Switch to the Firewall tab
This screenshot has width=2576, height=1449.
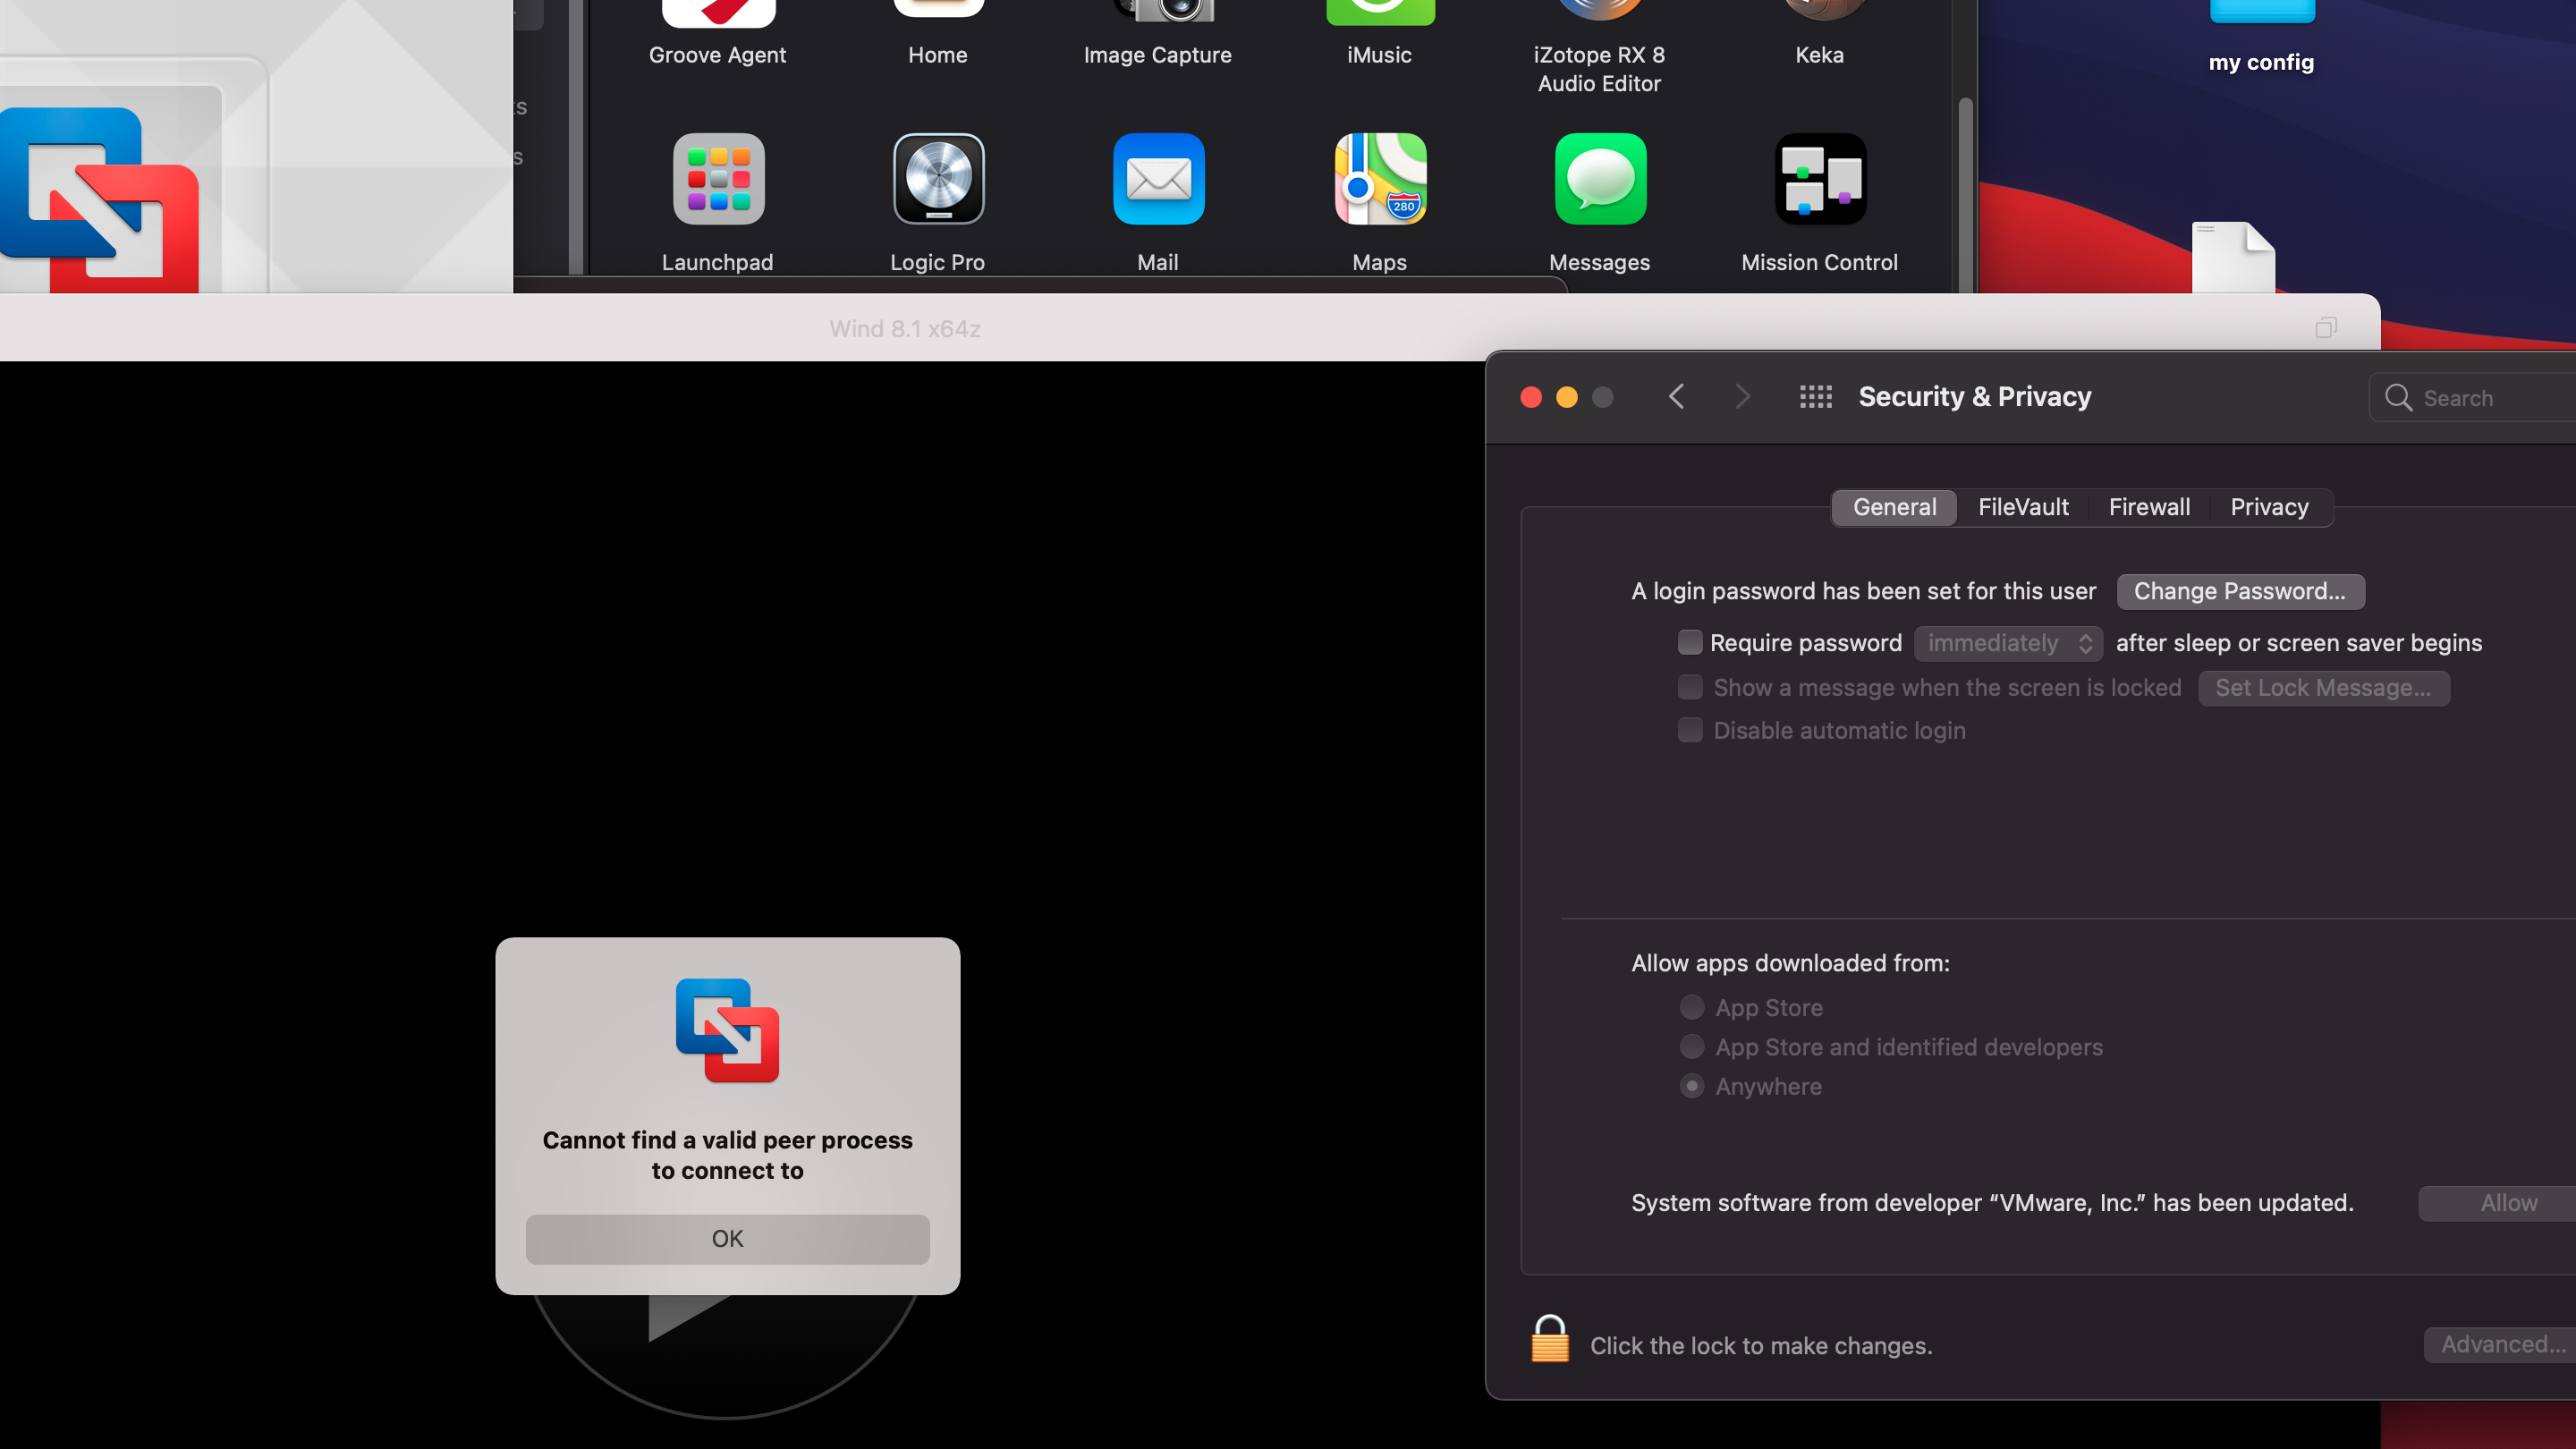(2149, 507)
